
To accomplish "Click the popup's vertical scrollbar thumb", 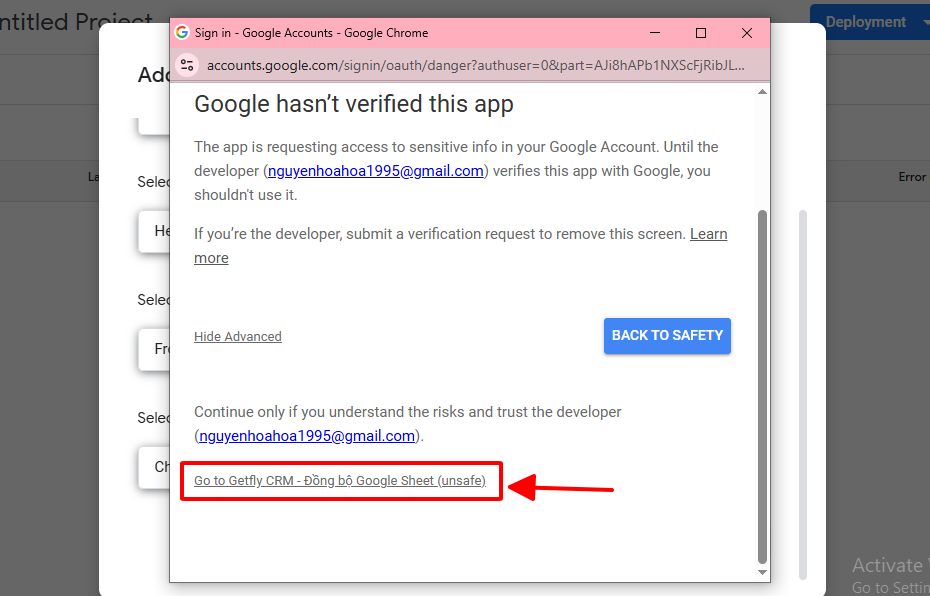I will 762,385.
